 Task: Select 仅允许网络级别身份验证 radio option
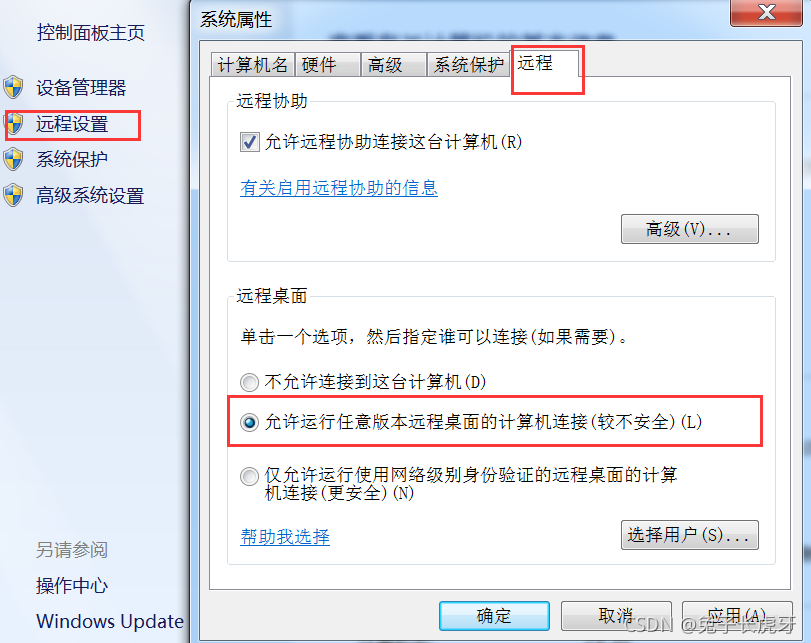(x=249, y=476)
